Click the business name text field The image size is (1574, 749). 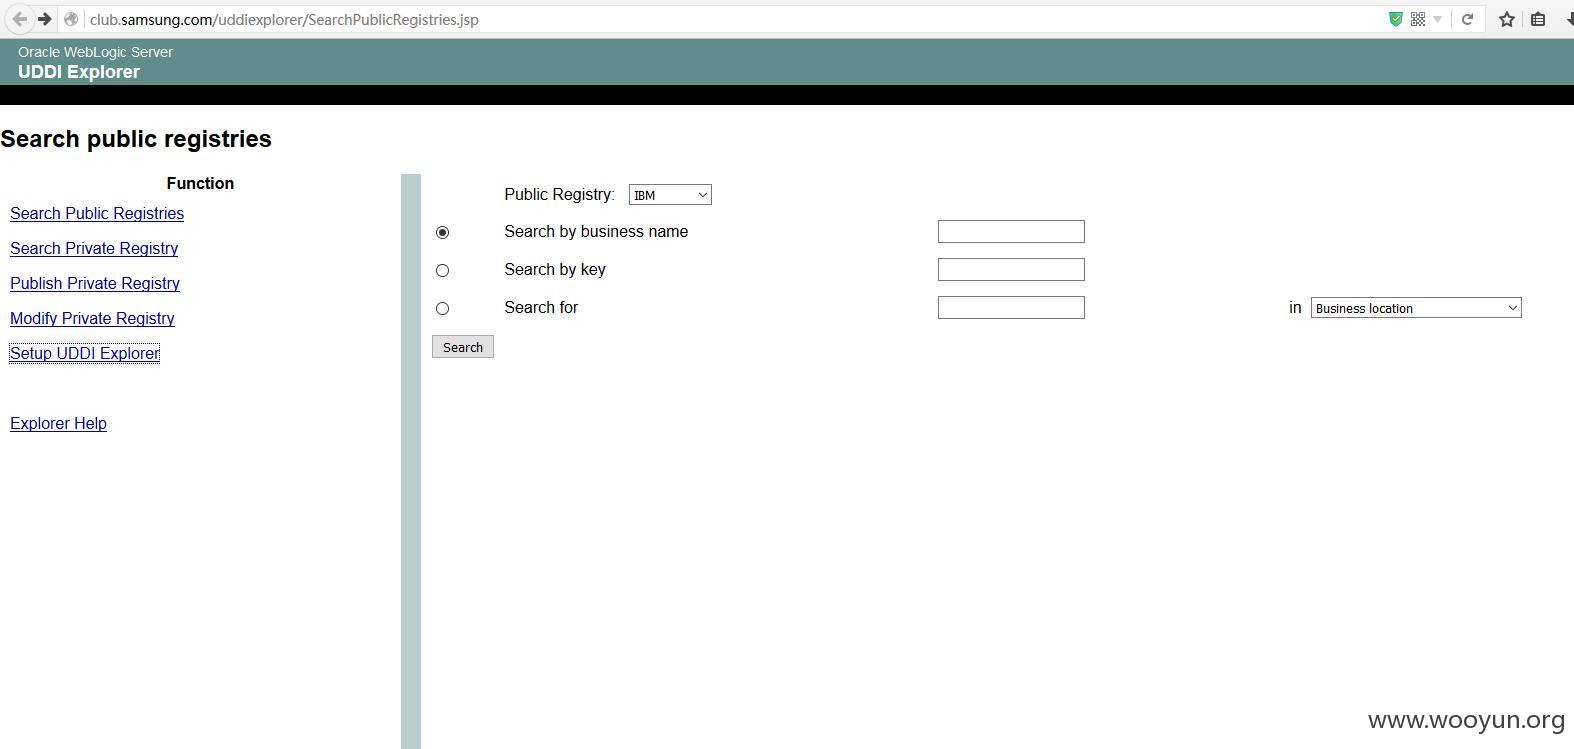click(1011, 232)
